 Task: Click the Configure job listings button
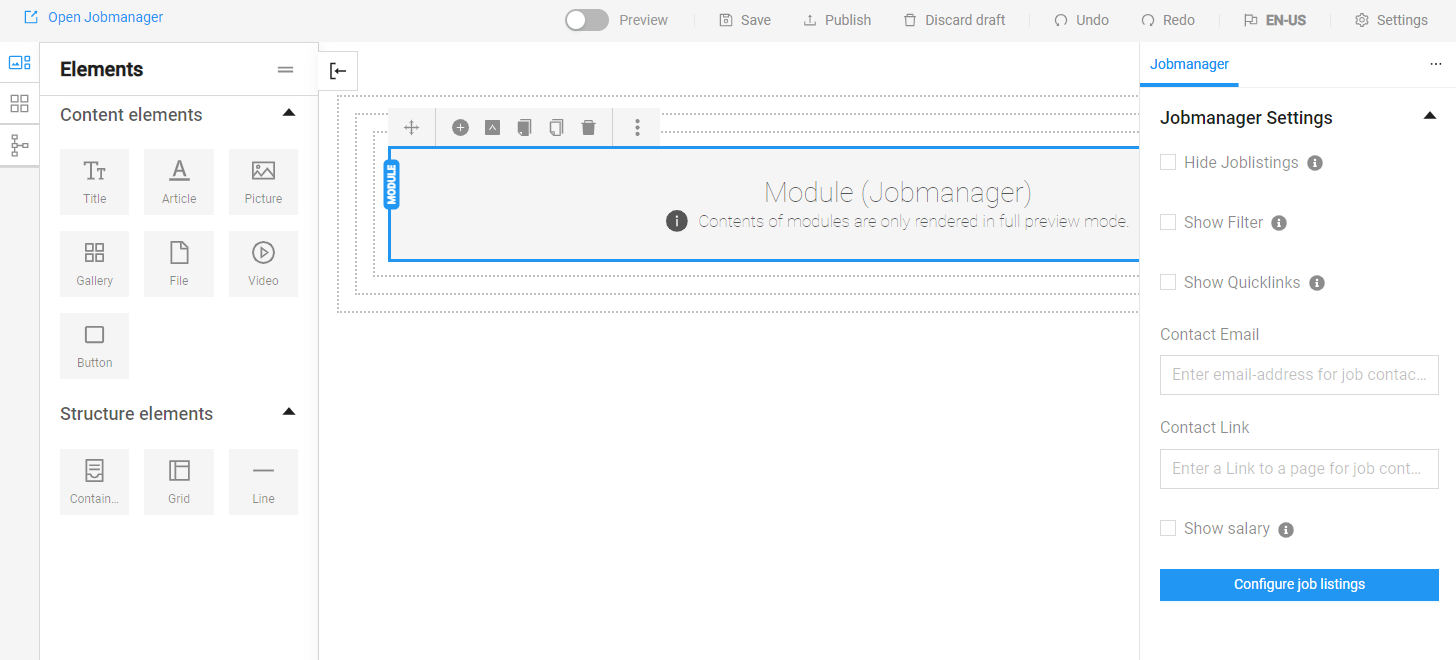(x=1299, y=585)
